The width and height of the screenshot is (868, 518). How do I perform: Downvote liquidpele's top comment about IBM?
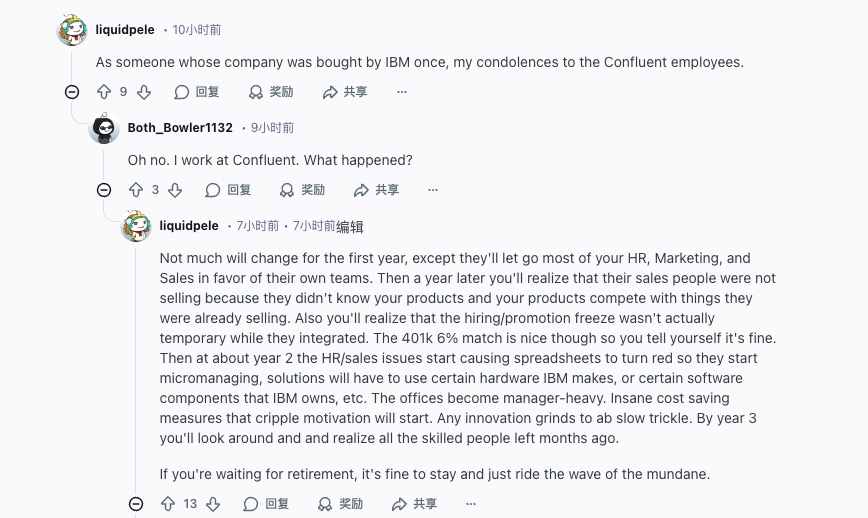(x=144, y=92)
